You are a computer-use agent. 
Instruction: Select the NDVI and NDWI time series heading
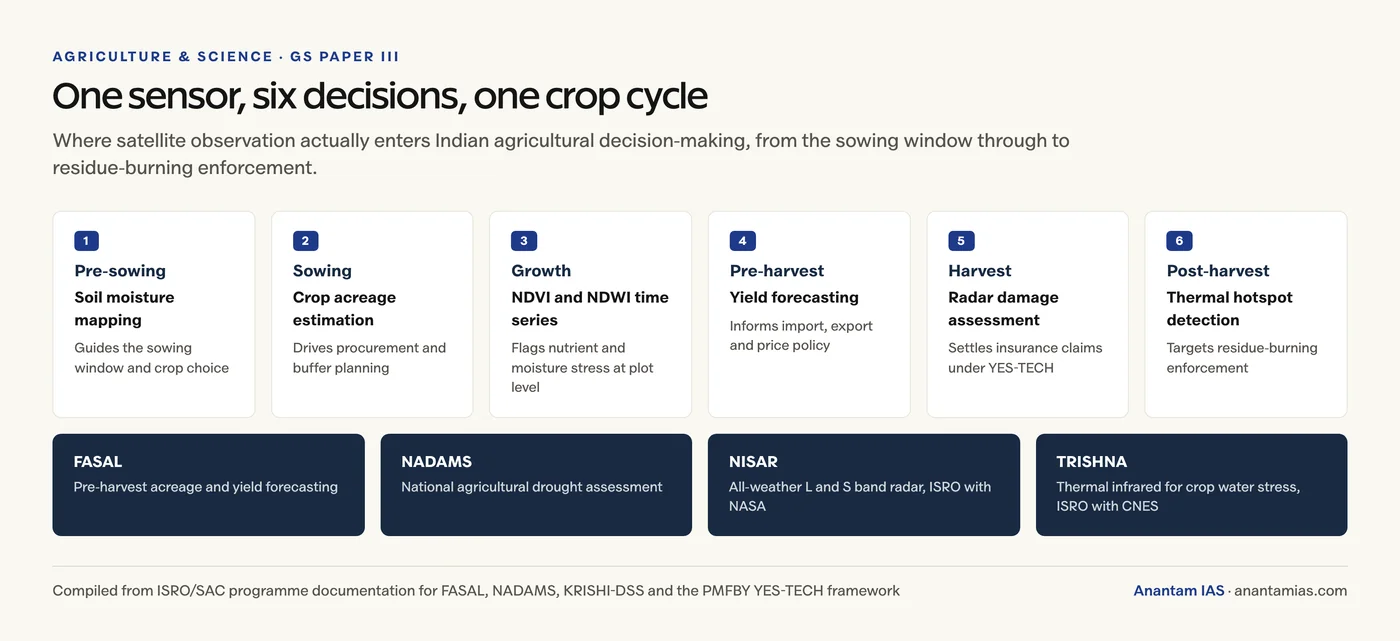[590, 309]
